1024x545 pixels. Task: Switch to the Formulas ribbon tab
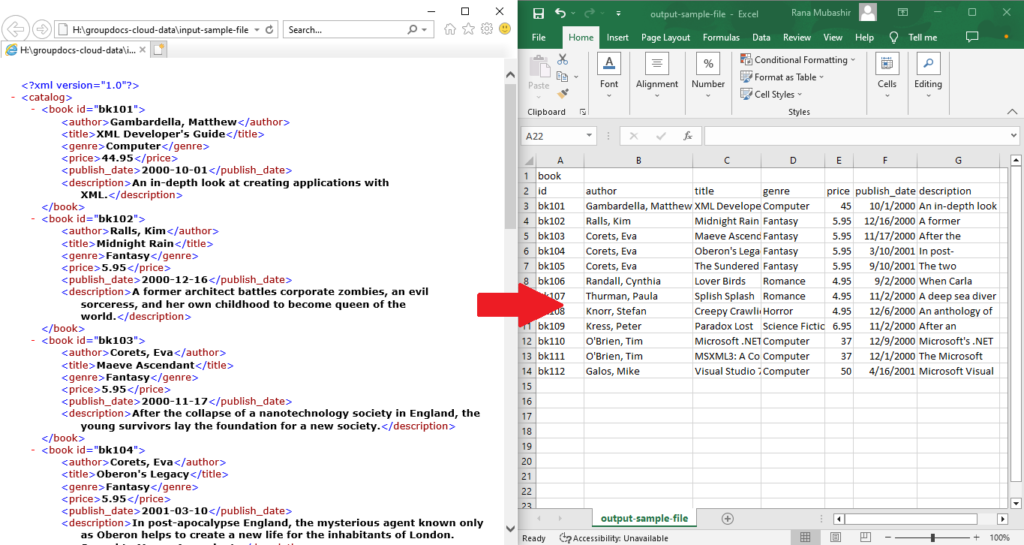(x=721, y=37)
